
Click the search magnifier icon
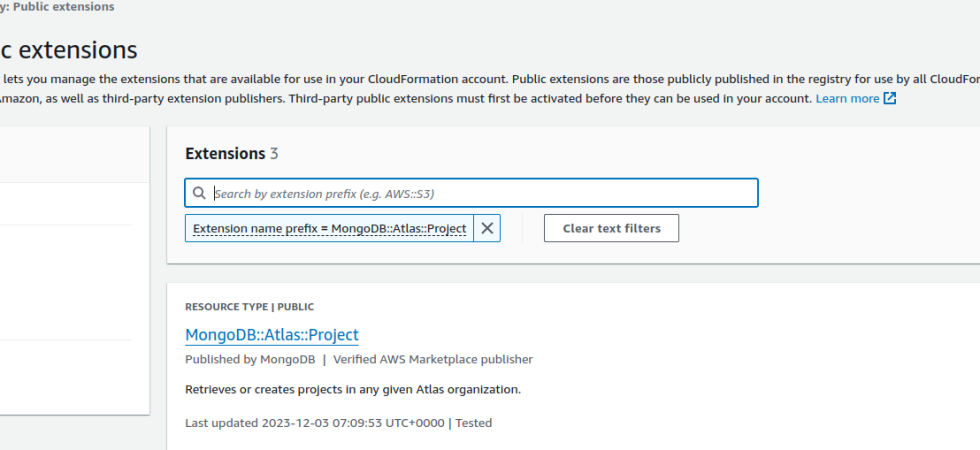coord(199,193)
